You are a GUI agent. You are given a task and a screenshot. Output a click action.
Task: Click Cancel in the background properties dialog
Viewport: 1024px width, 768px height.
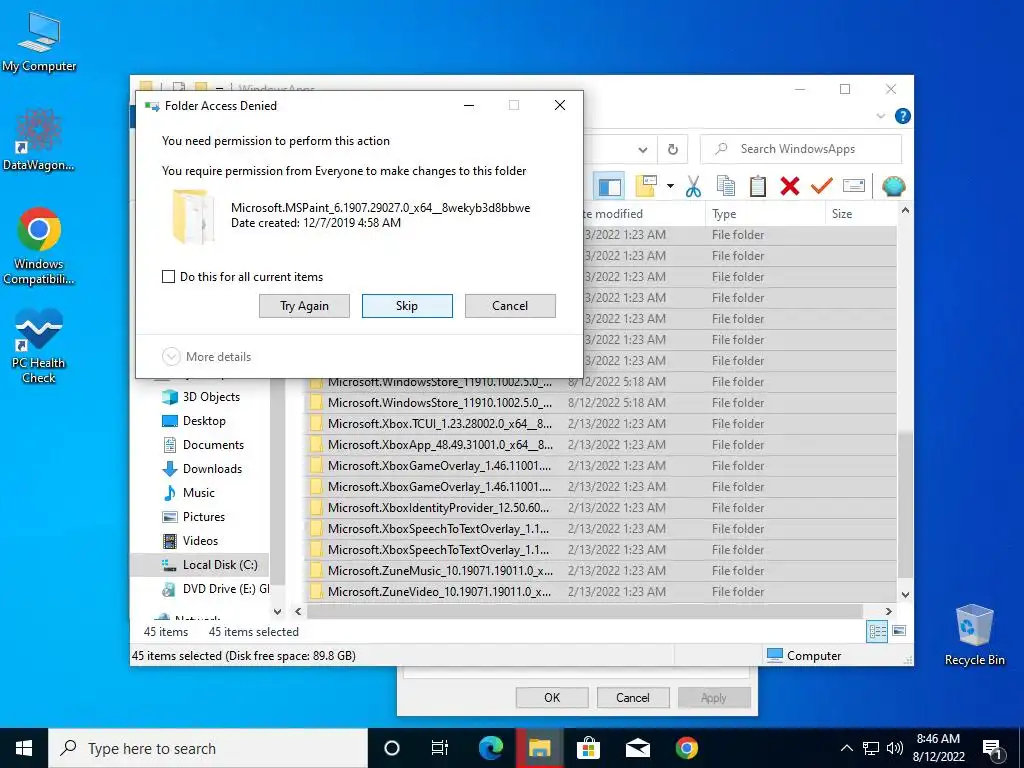[633, 697]
